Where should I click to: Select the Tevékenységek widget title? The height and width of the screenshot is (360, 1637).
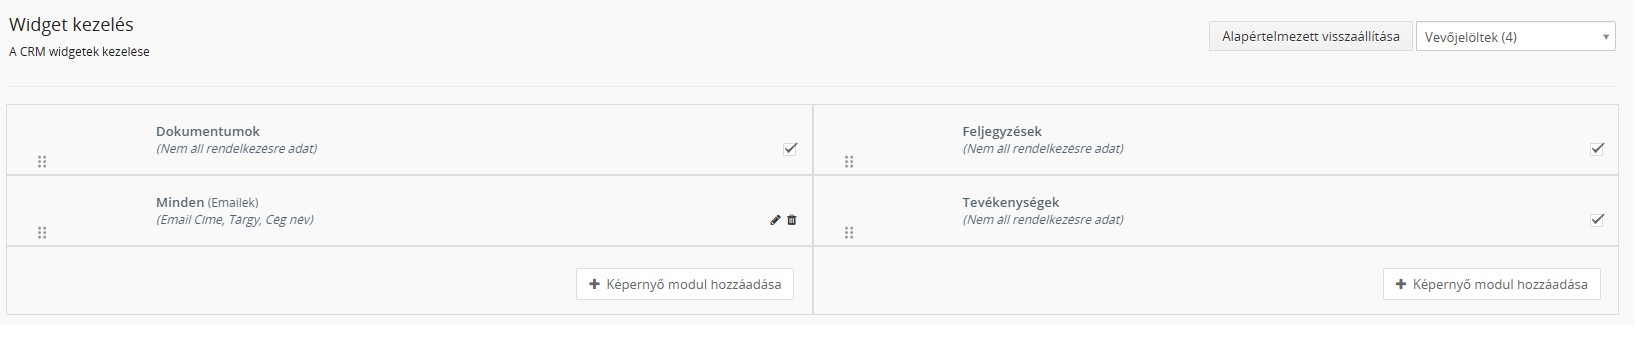click(1011, 202)
